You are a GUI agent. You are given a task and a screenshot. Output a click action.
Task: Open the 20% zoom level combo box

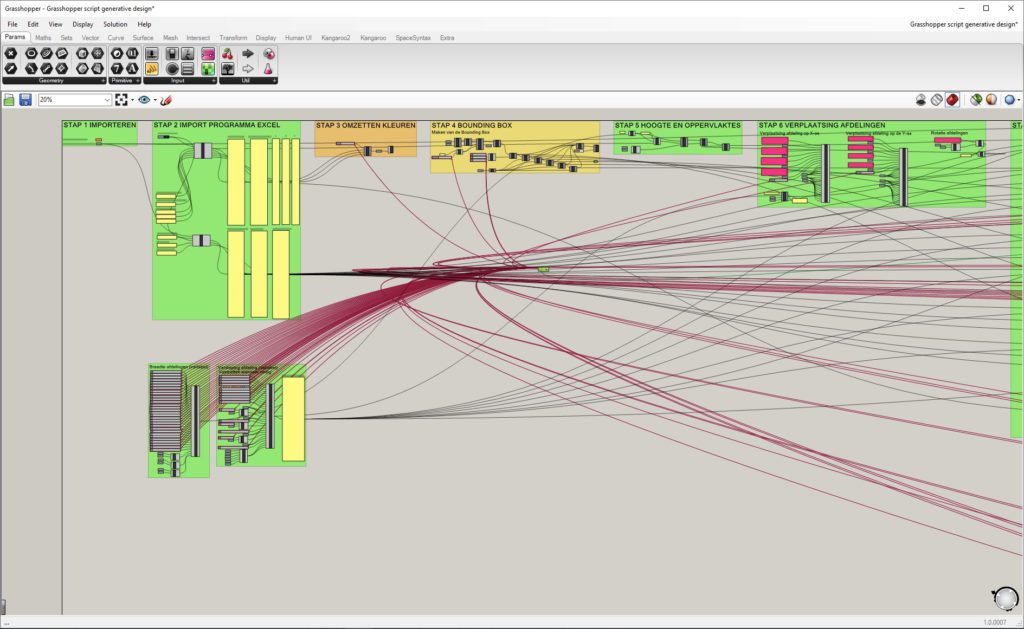point(107,100)
